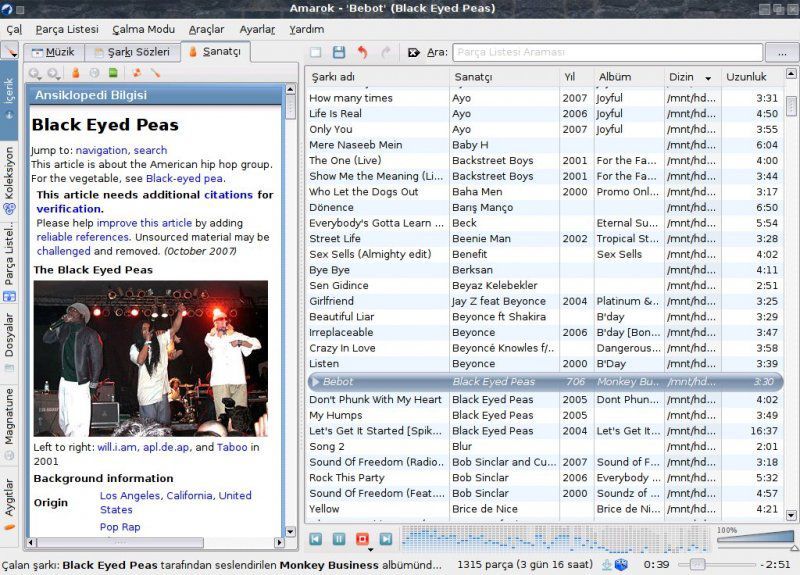Click the green album page icon in the Wikipedia toolbar
Image resolution: width=800 pixels, height=575 pixels.
pyautogui.click(x=113, y=73)
